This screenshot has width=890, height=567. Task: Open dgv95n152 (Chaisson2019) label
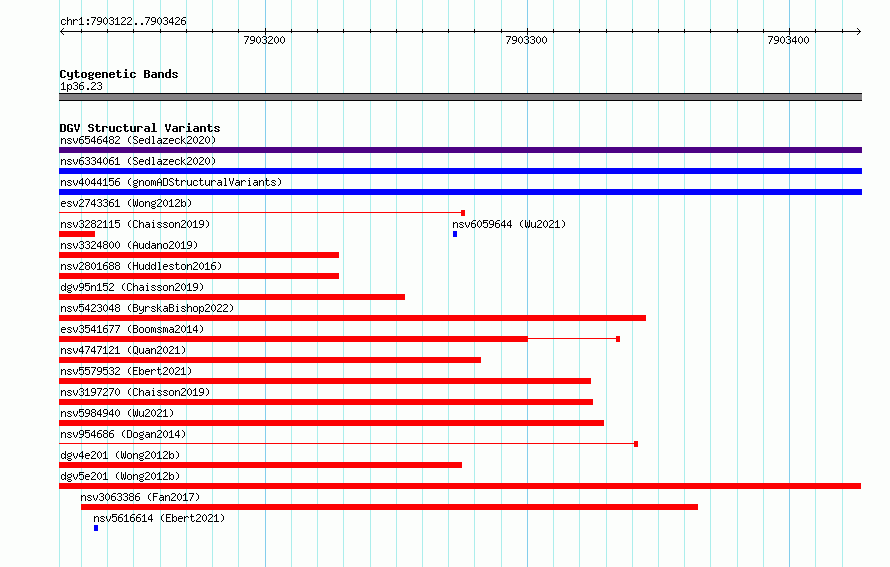coord(132,287)
